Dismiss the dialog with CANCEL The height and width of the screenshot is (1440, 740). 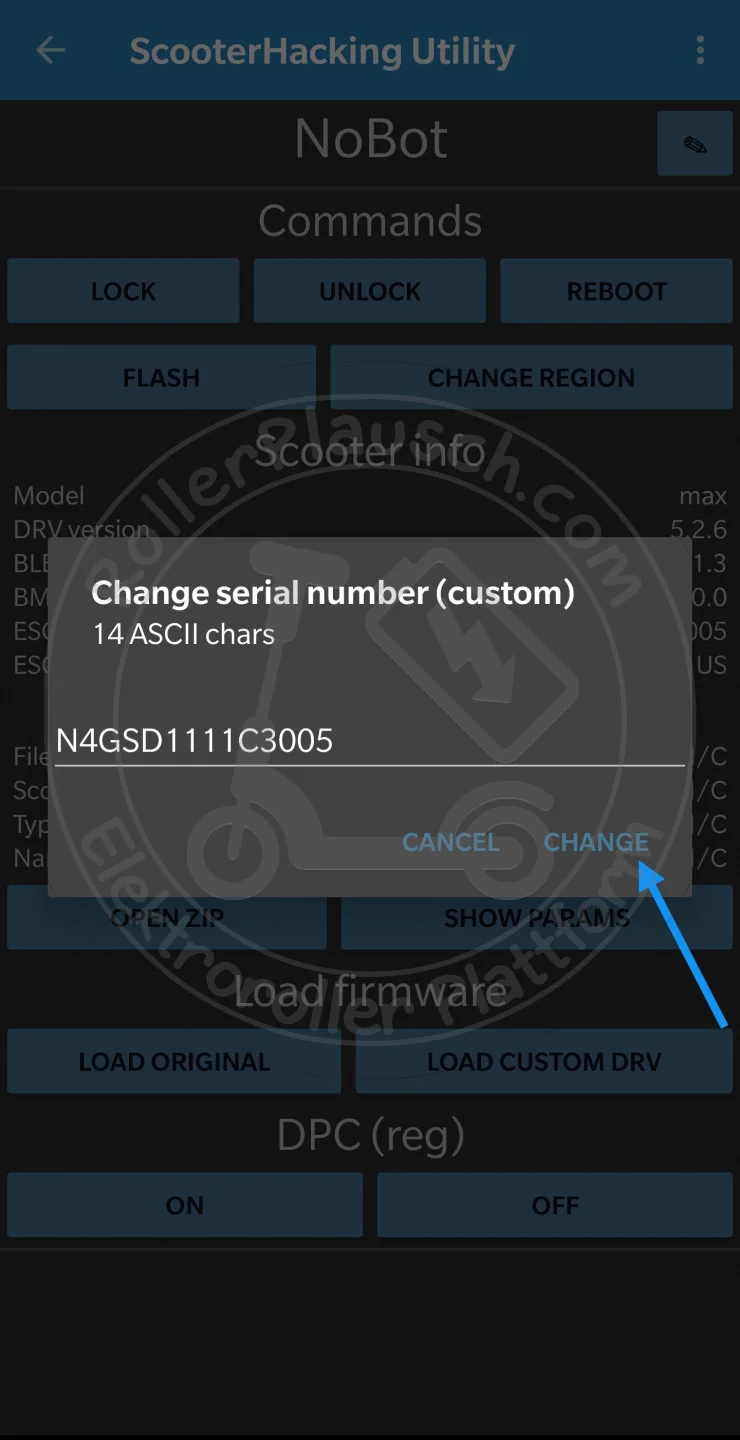pos(451,842)
